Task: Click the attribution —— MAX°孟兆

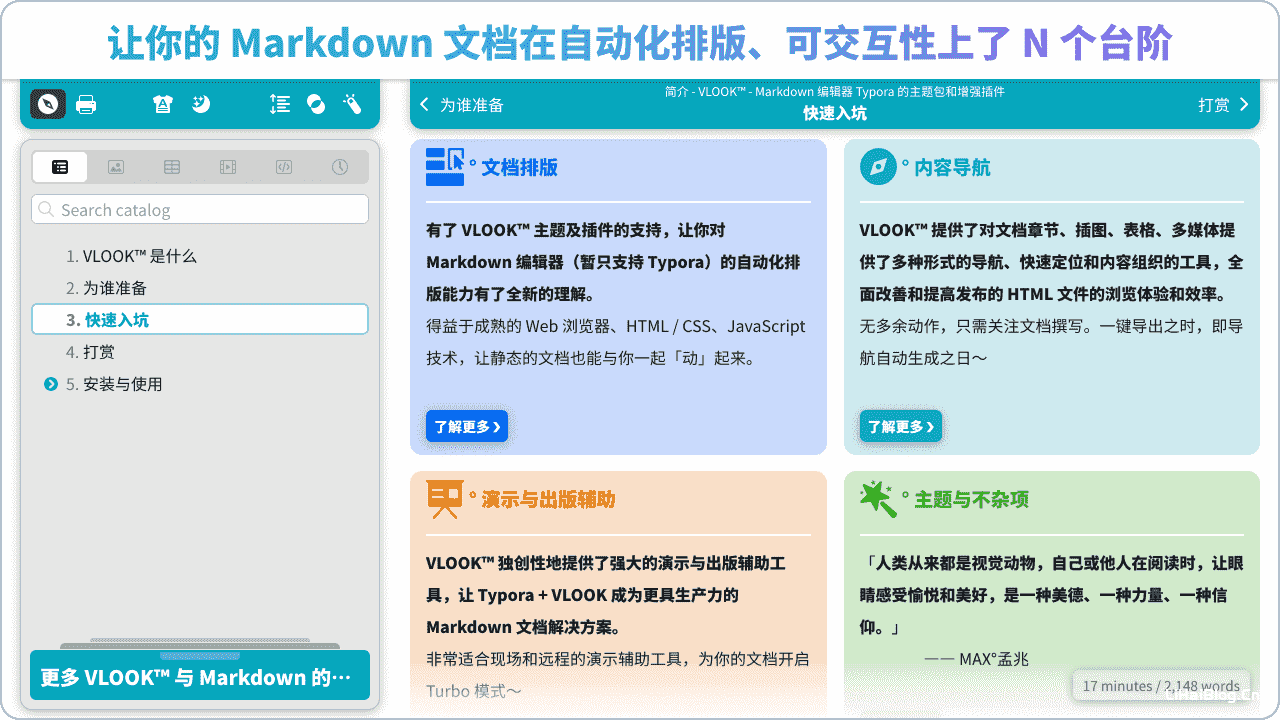Action: 976,659
